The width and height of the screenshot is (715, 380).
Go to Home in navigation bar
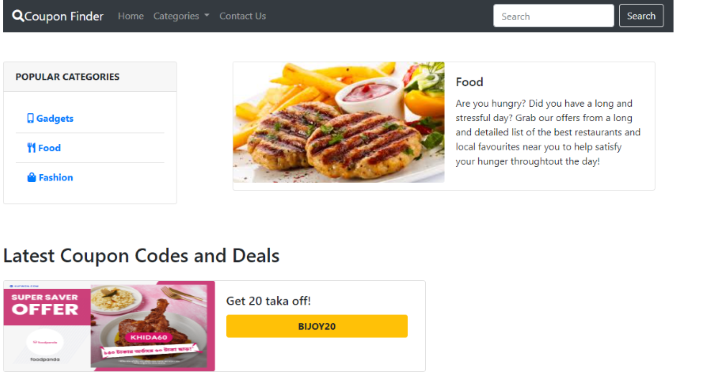point(130,16)
